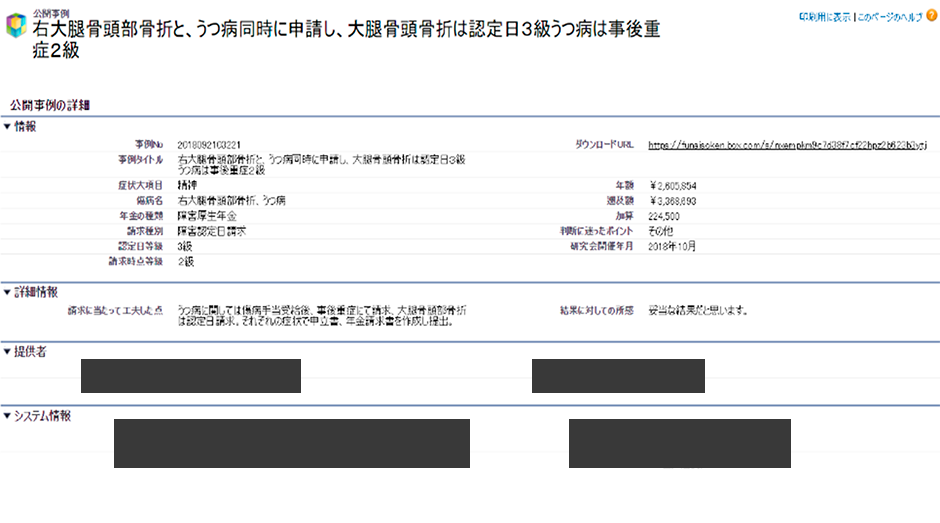The image size is (940, 523).
Task: Click the 請求に当たって工夫した点 description text
Action: point(322,315)
